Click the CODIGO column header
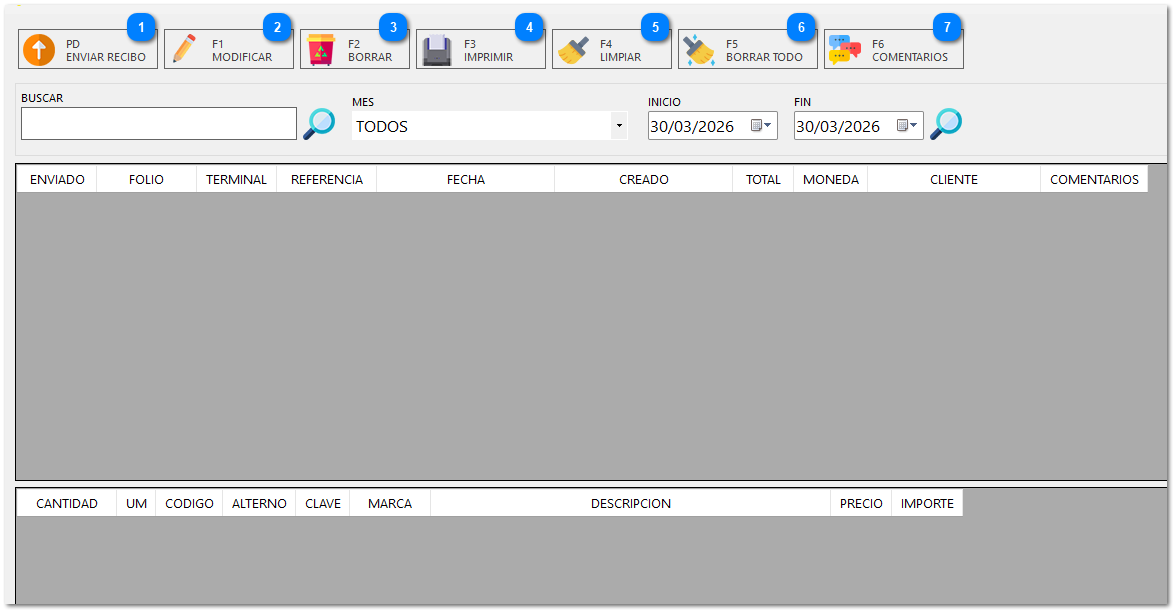 [189, 503]
